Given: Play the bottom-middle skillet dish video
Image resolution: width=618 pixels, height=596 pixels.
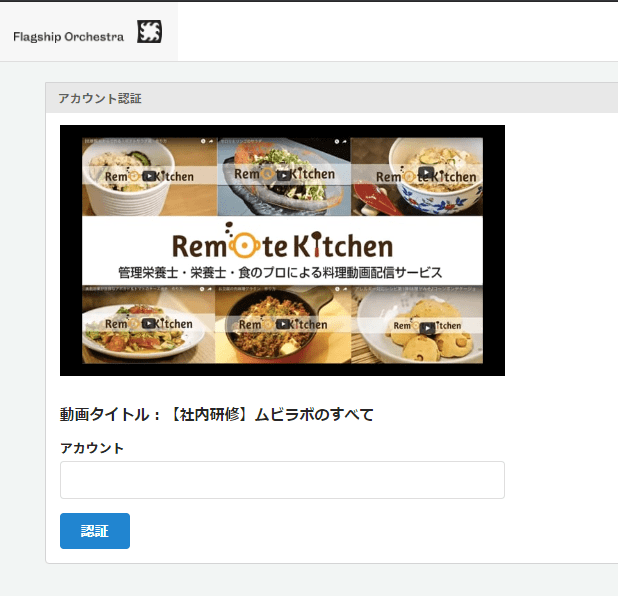Looking at the screenshot, I should tap(284, 324).
